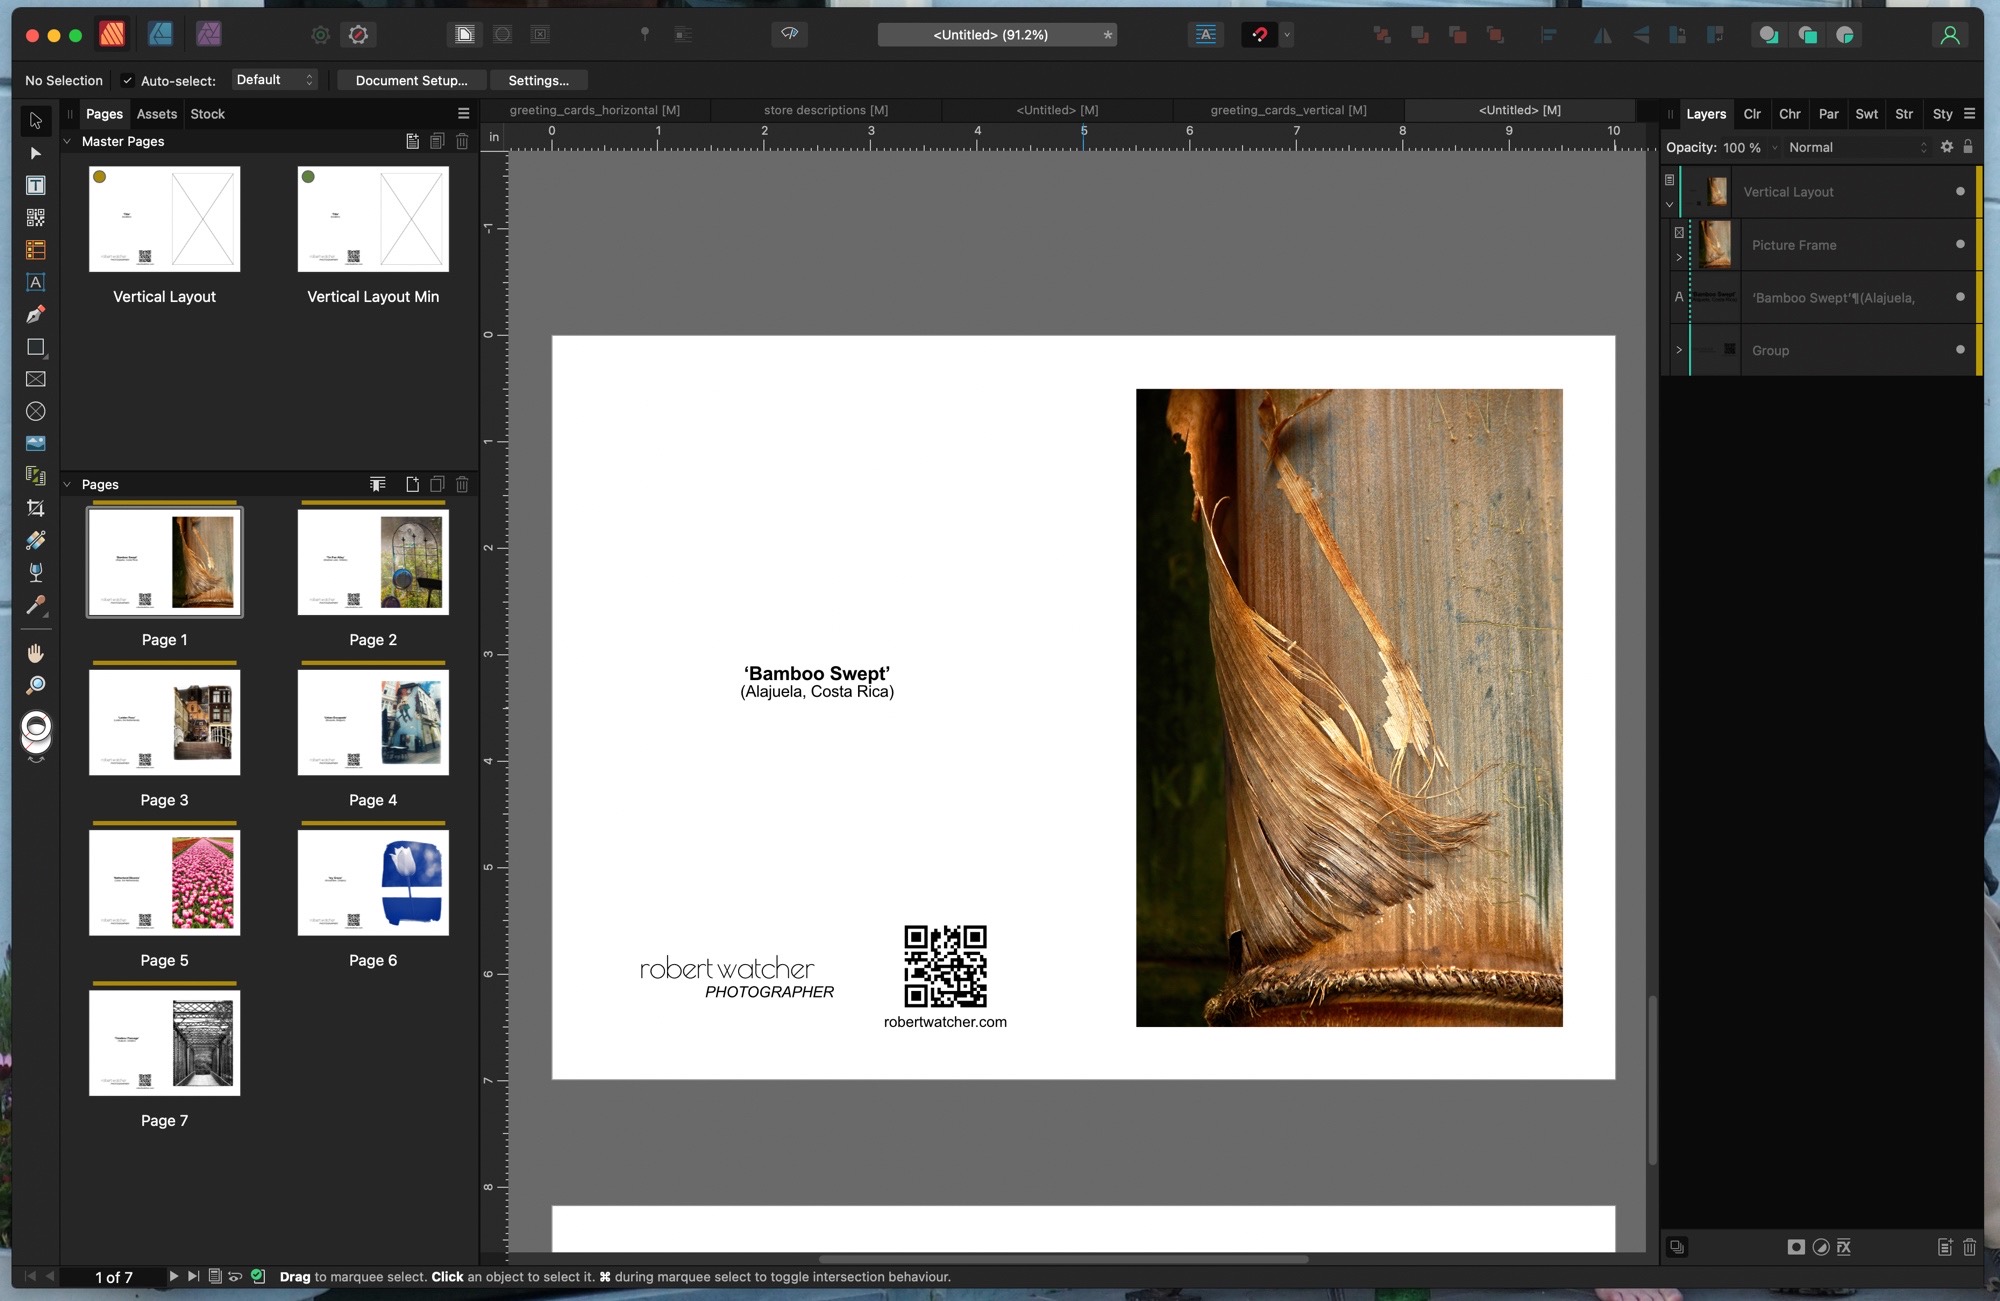Select the Rectangle shape tool

point(36,347)
